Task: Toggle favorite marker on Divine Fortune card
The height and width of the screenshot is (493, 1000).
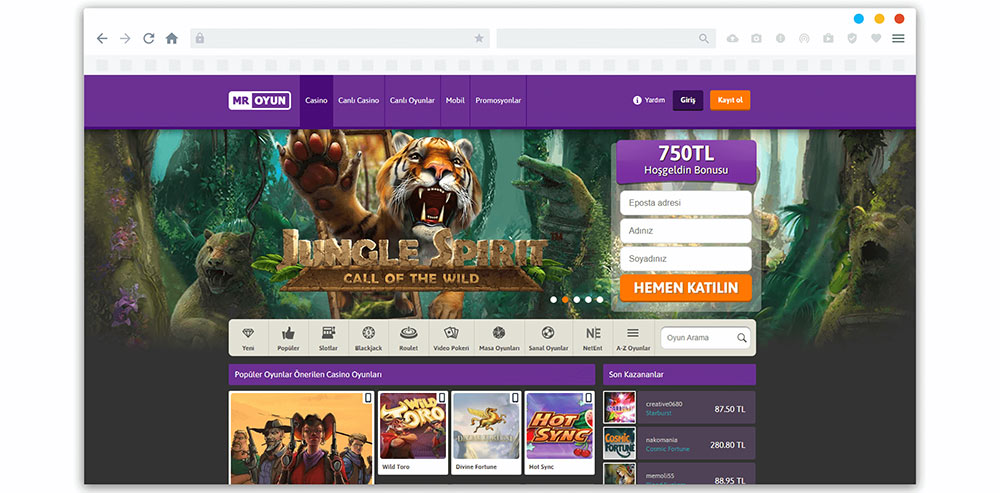Action: [x=515, y=398]
